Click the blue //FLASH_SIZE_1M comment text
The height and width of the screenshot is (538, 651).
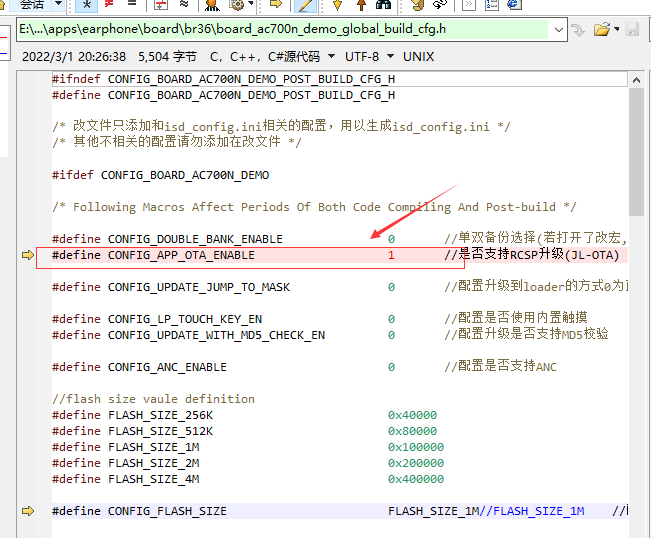[x=532, y=511]
